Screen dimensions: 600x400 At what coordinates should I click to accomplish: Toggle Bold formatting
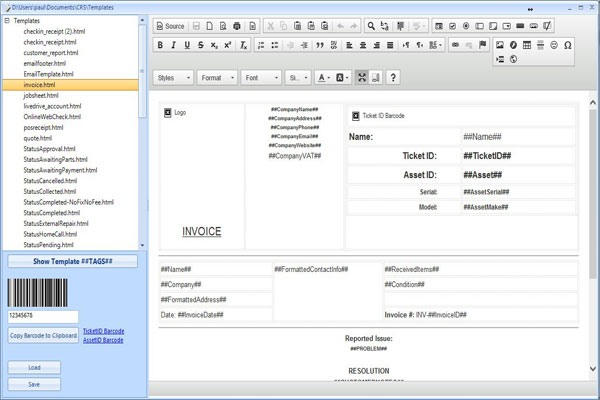(x=160, y=45)
